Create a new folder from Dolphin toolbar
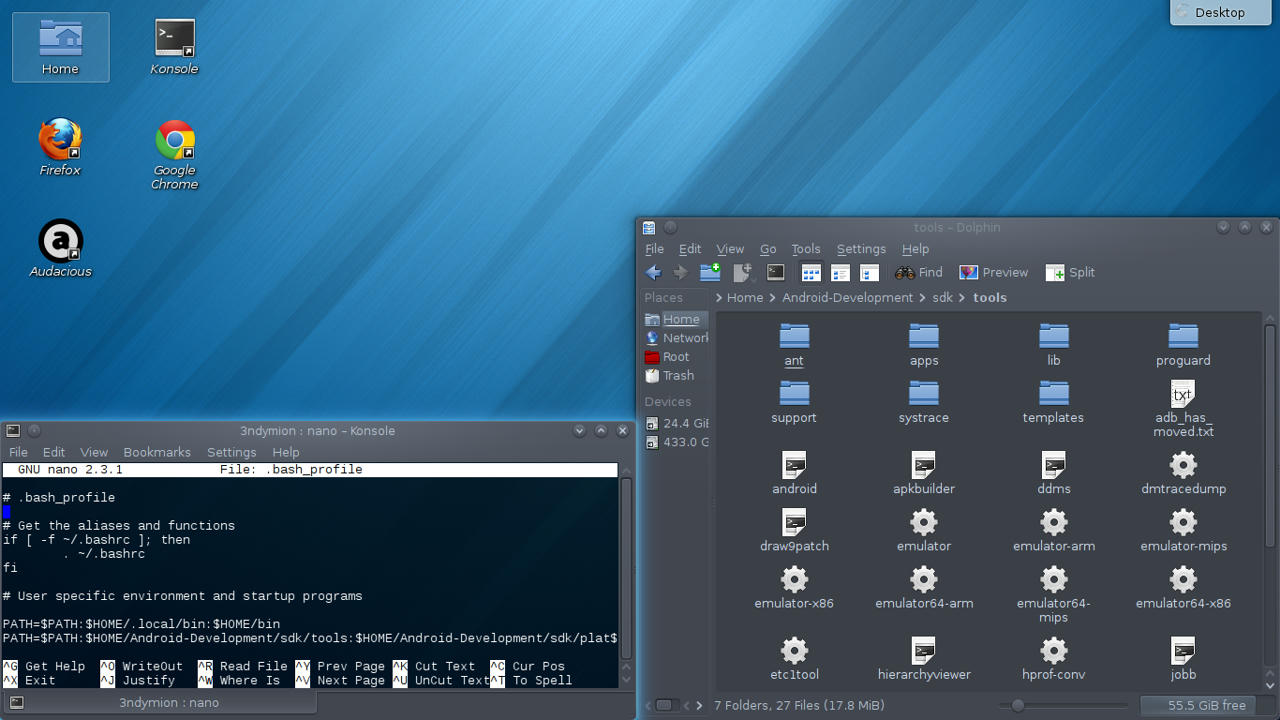1280x720 pixels. [710, 272]
